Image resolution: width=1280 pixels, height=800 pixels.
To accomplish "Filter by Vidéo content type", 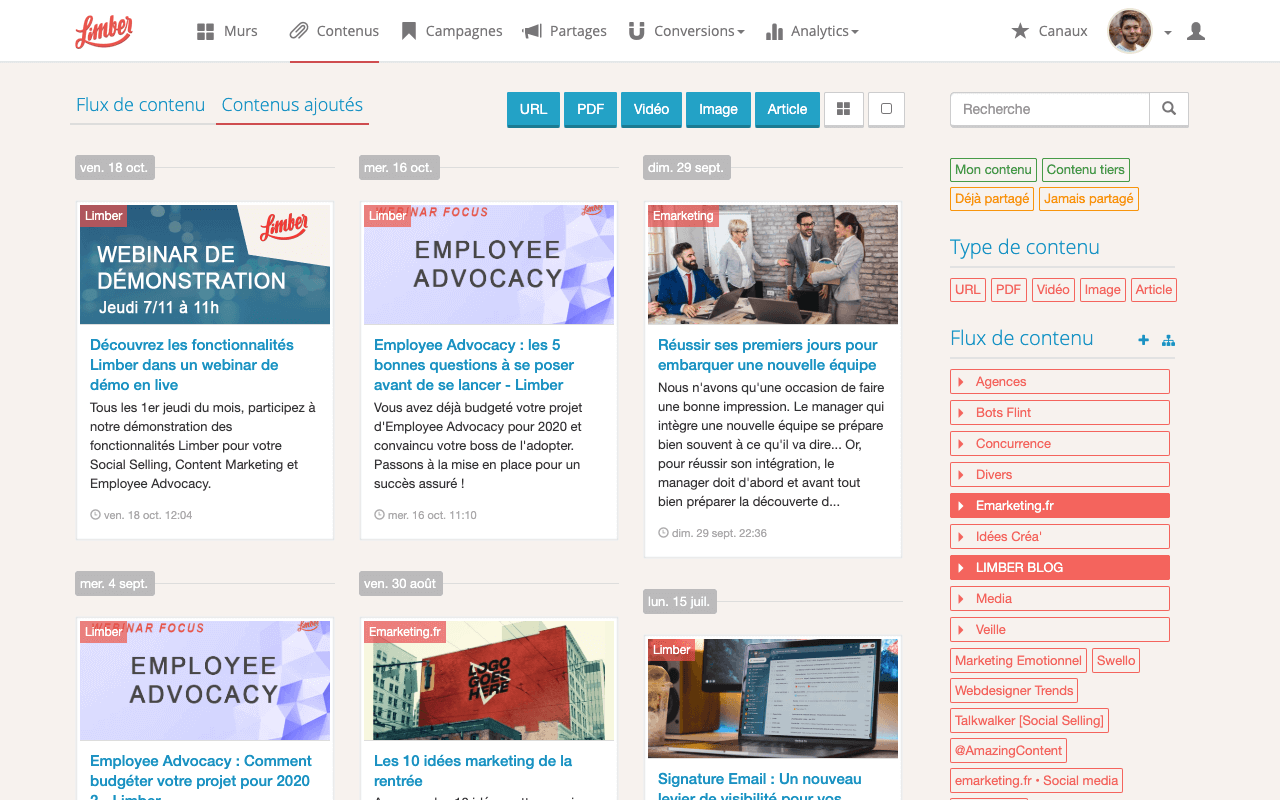I will [1053, 290].
